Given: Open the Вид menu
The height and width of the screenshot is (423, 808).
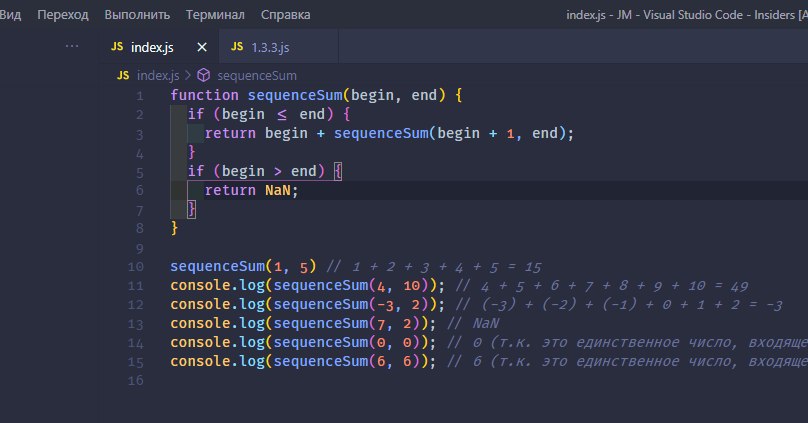Looking at the screenshot, I should pyautogui.click(x=10, y=15).
